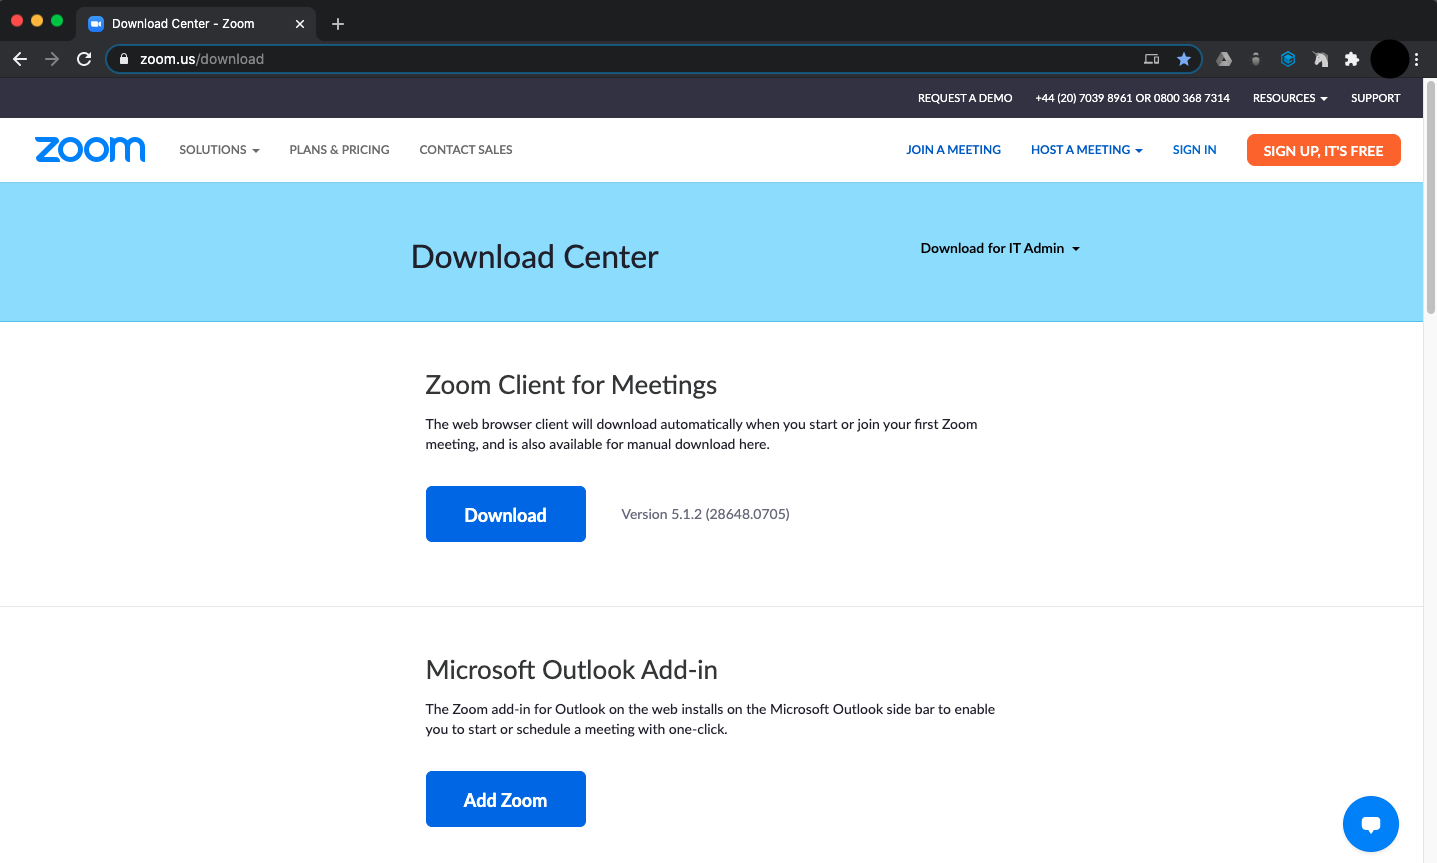The height and width of the screenshot is (863, 1437).
Task: Open the Chrome three-dot menu
Action: [x=1416, y=59]
